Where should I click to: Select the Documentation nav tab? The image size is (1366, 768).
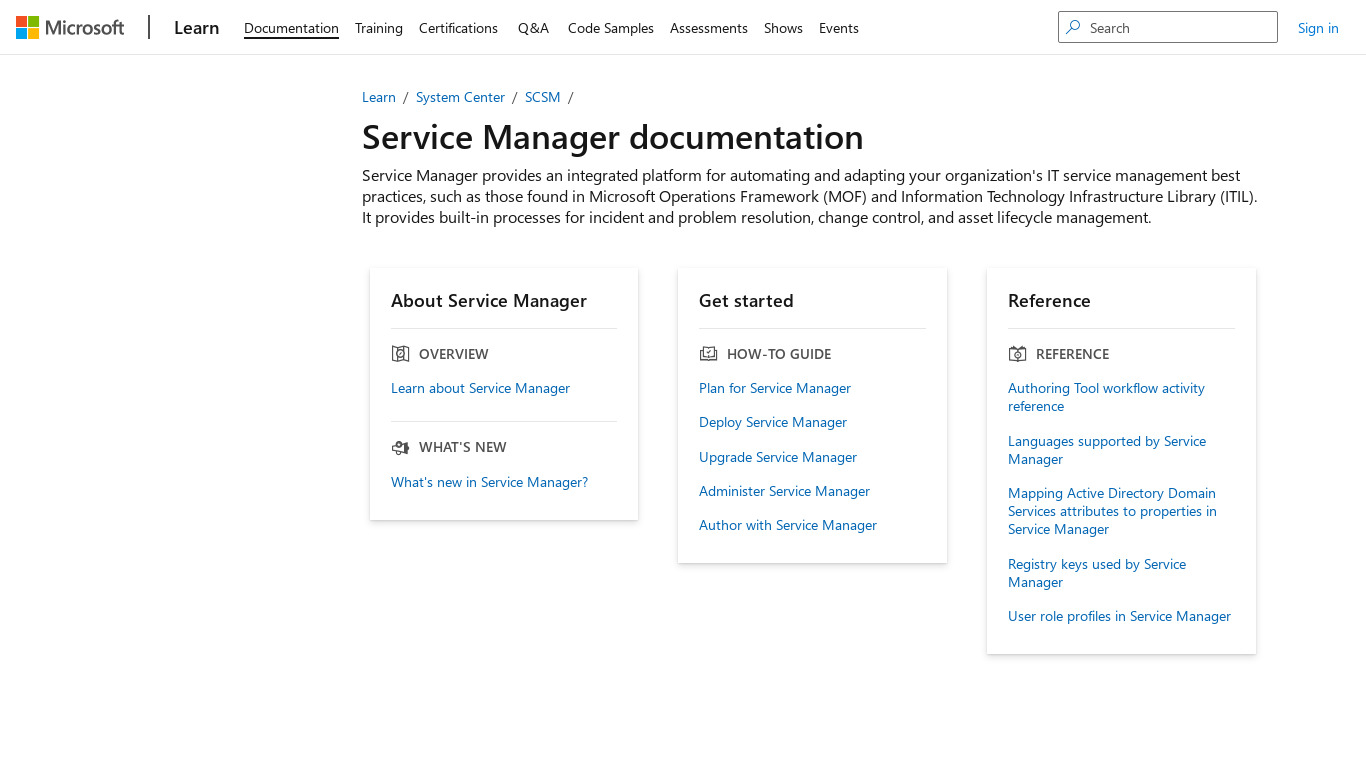pos(291,28)
